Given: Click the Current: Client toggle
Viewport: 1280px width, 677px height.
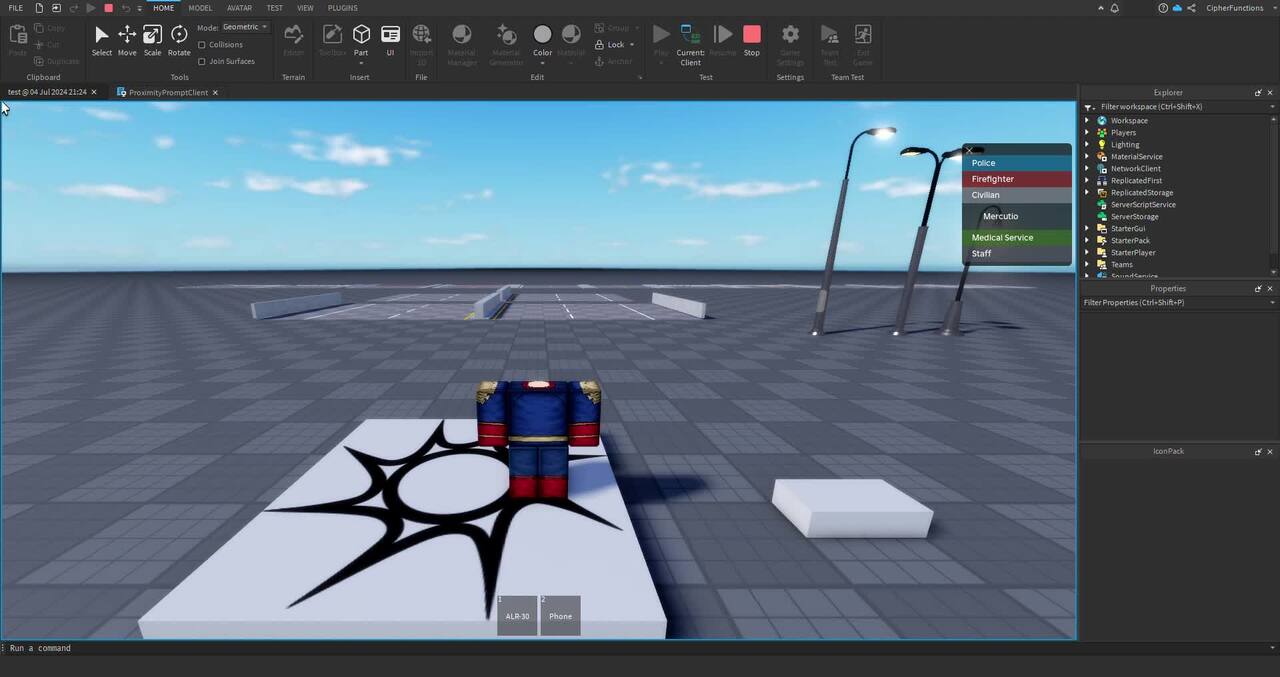Looking at the screenshot, I should [x=691, y=45].
